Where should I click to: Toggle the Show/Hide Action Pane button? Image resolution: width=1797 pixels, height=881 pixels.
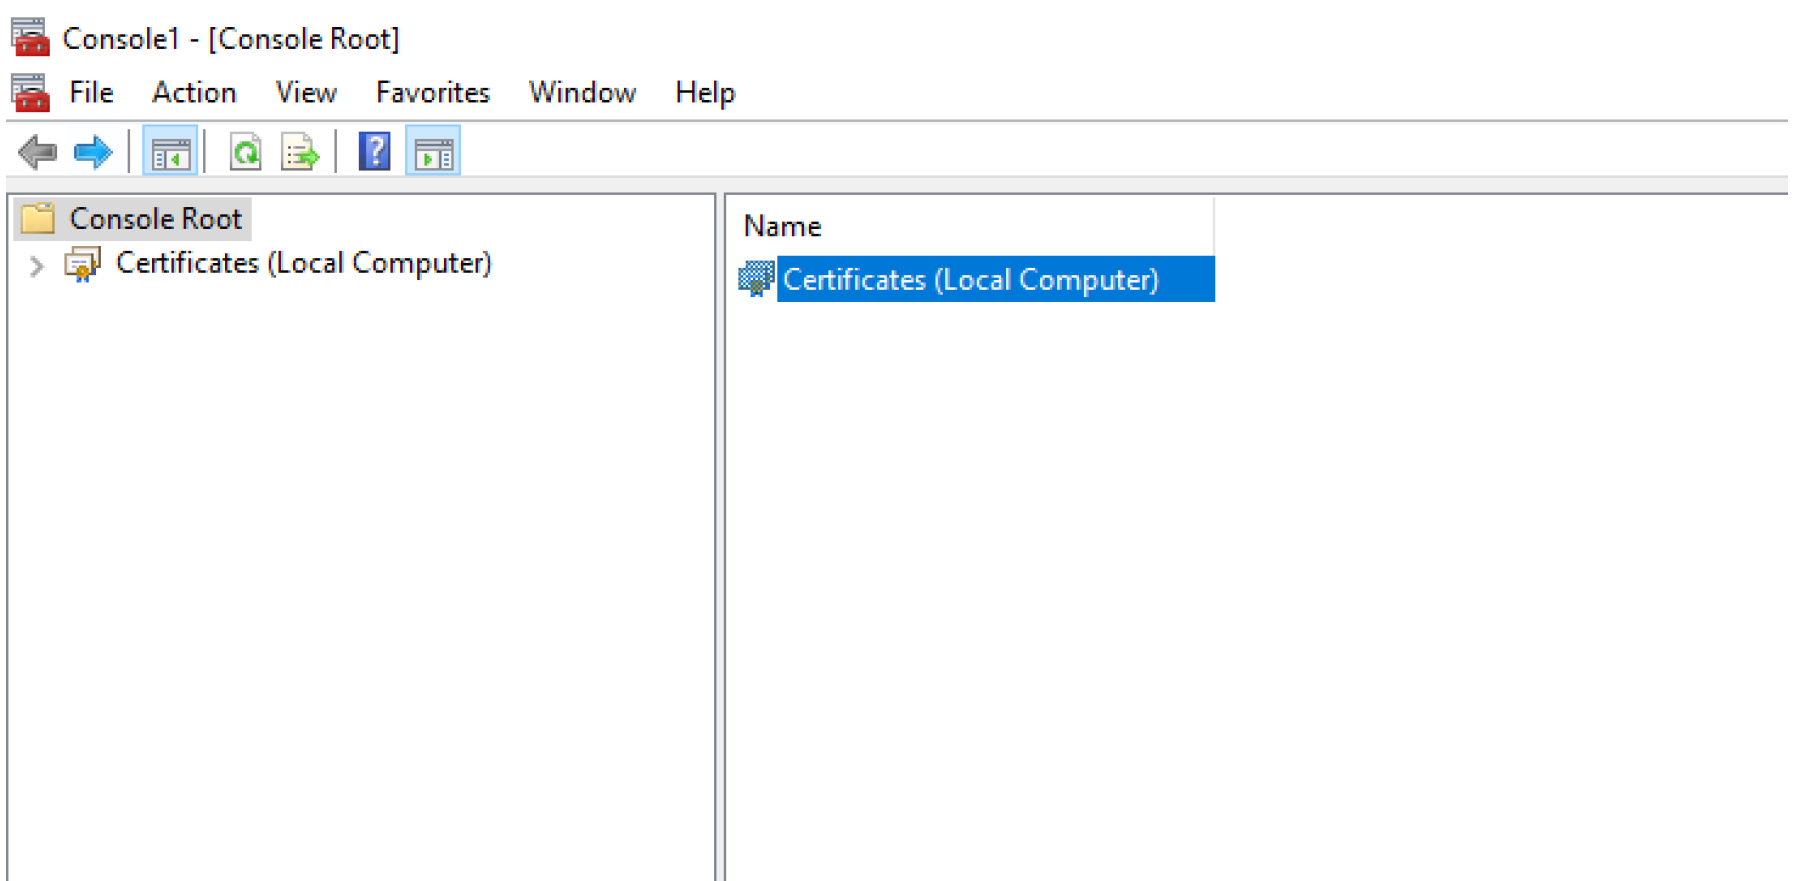point(433,152)
